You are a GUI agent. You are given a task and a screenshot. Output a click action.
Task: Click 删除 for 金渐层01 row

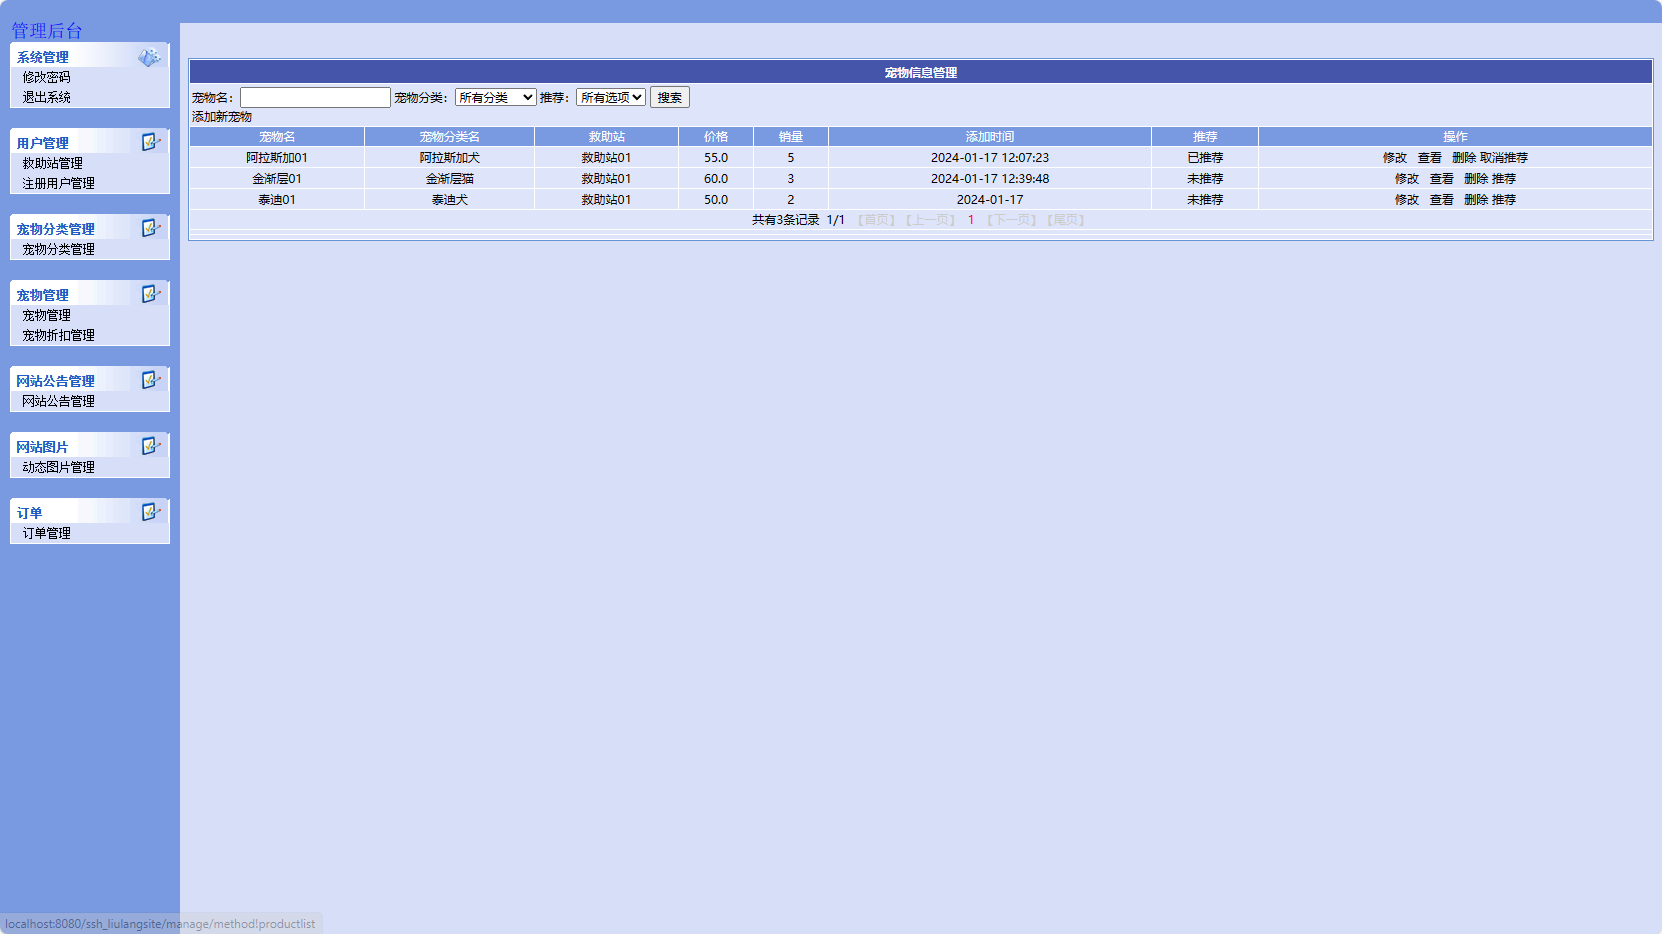point(1476,179)
